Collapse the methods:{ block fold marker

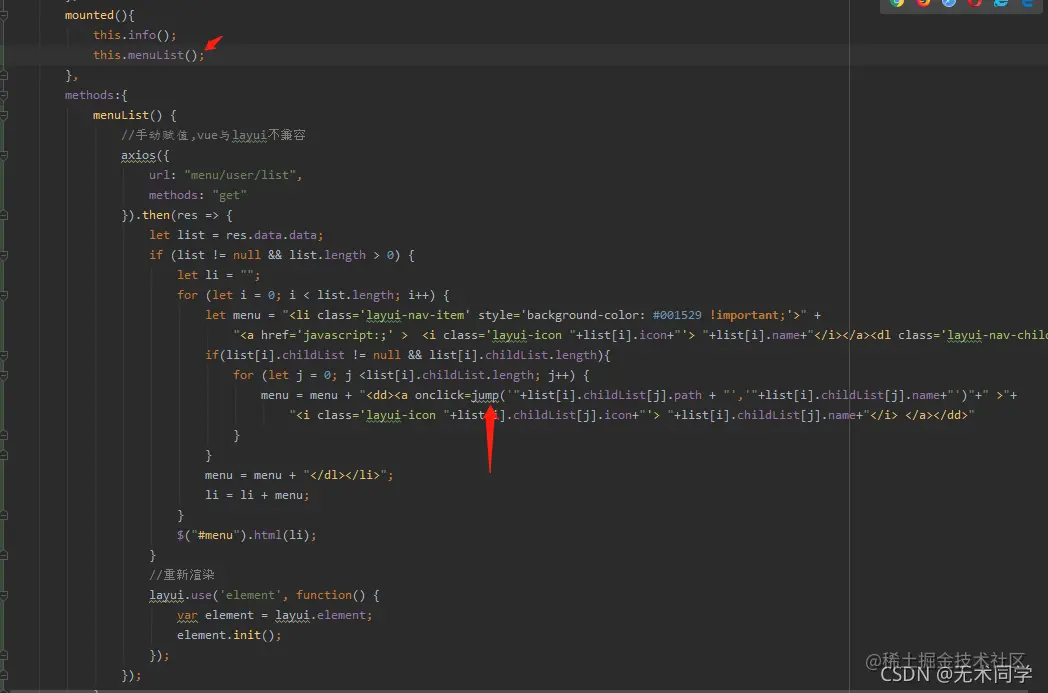click(4, 95)
